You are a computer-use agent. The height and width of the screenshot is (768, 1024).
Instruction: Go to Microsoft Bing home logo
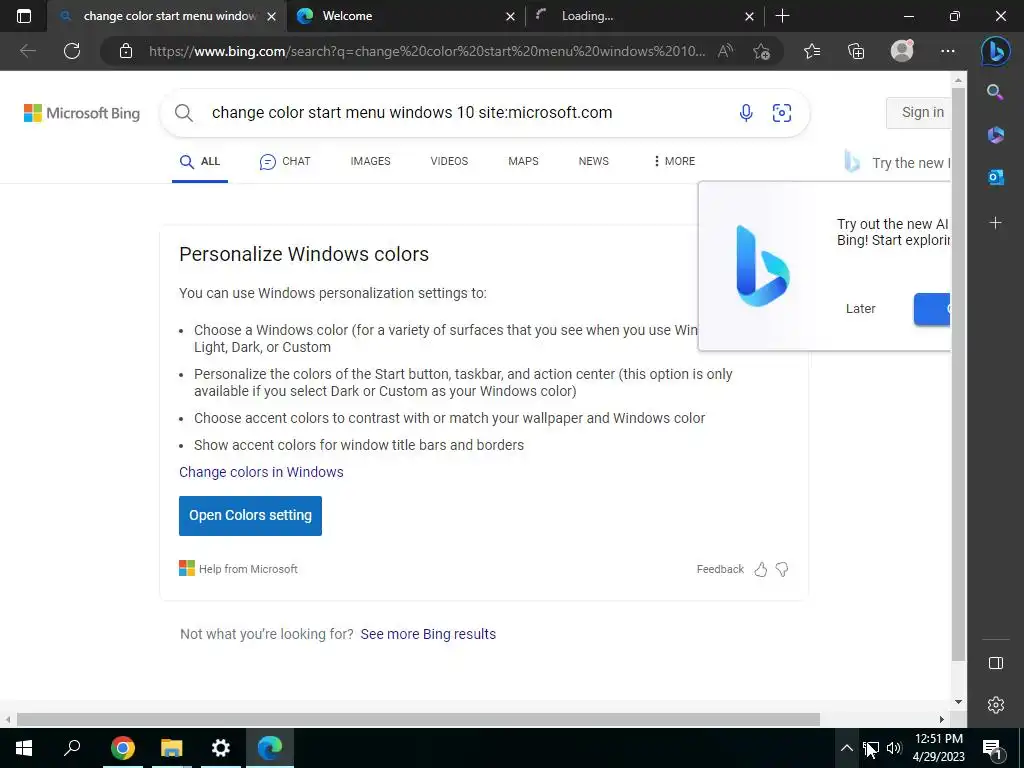click(x=82, y=113)
